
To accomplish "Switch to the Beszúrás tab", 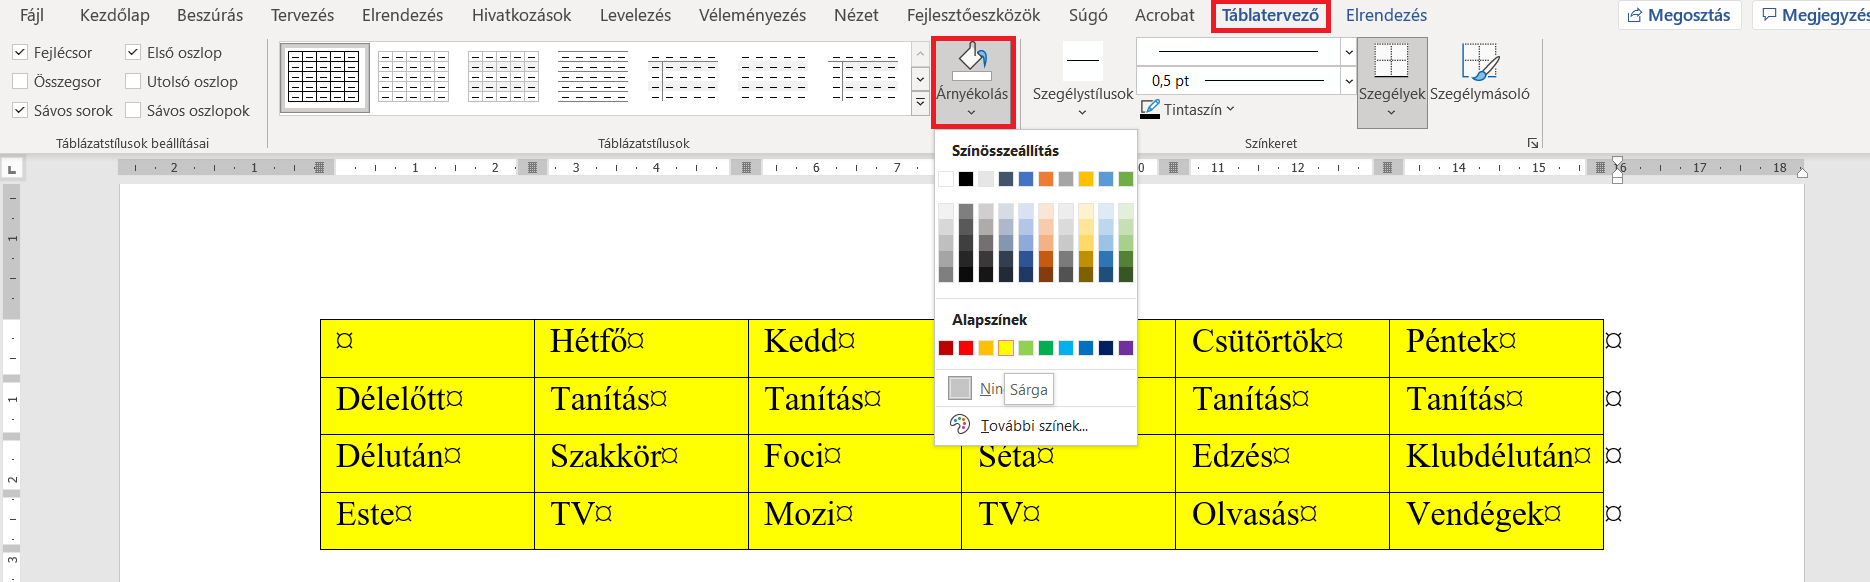I will coord(210,15).
